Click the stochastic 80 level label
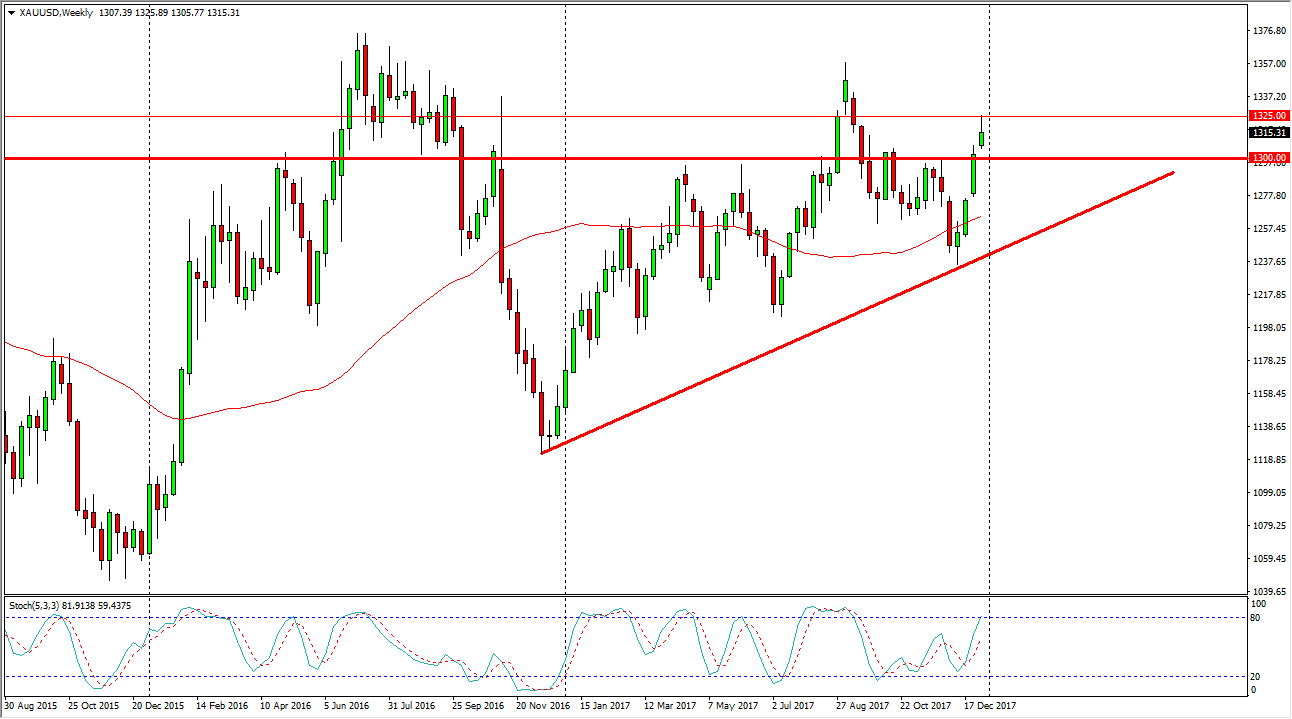This screenshot has width=1292, height=719. coord(1259,617)
